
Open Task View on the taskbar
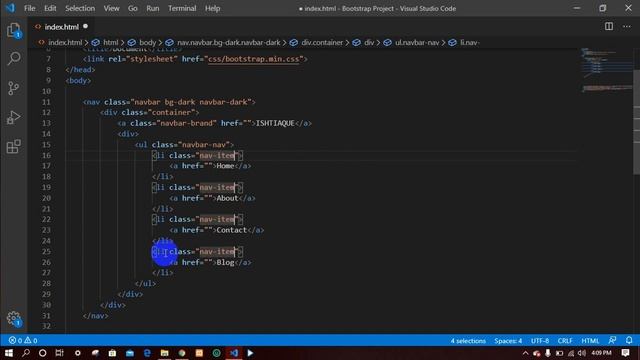(x=60, y=353)
